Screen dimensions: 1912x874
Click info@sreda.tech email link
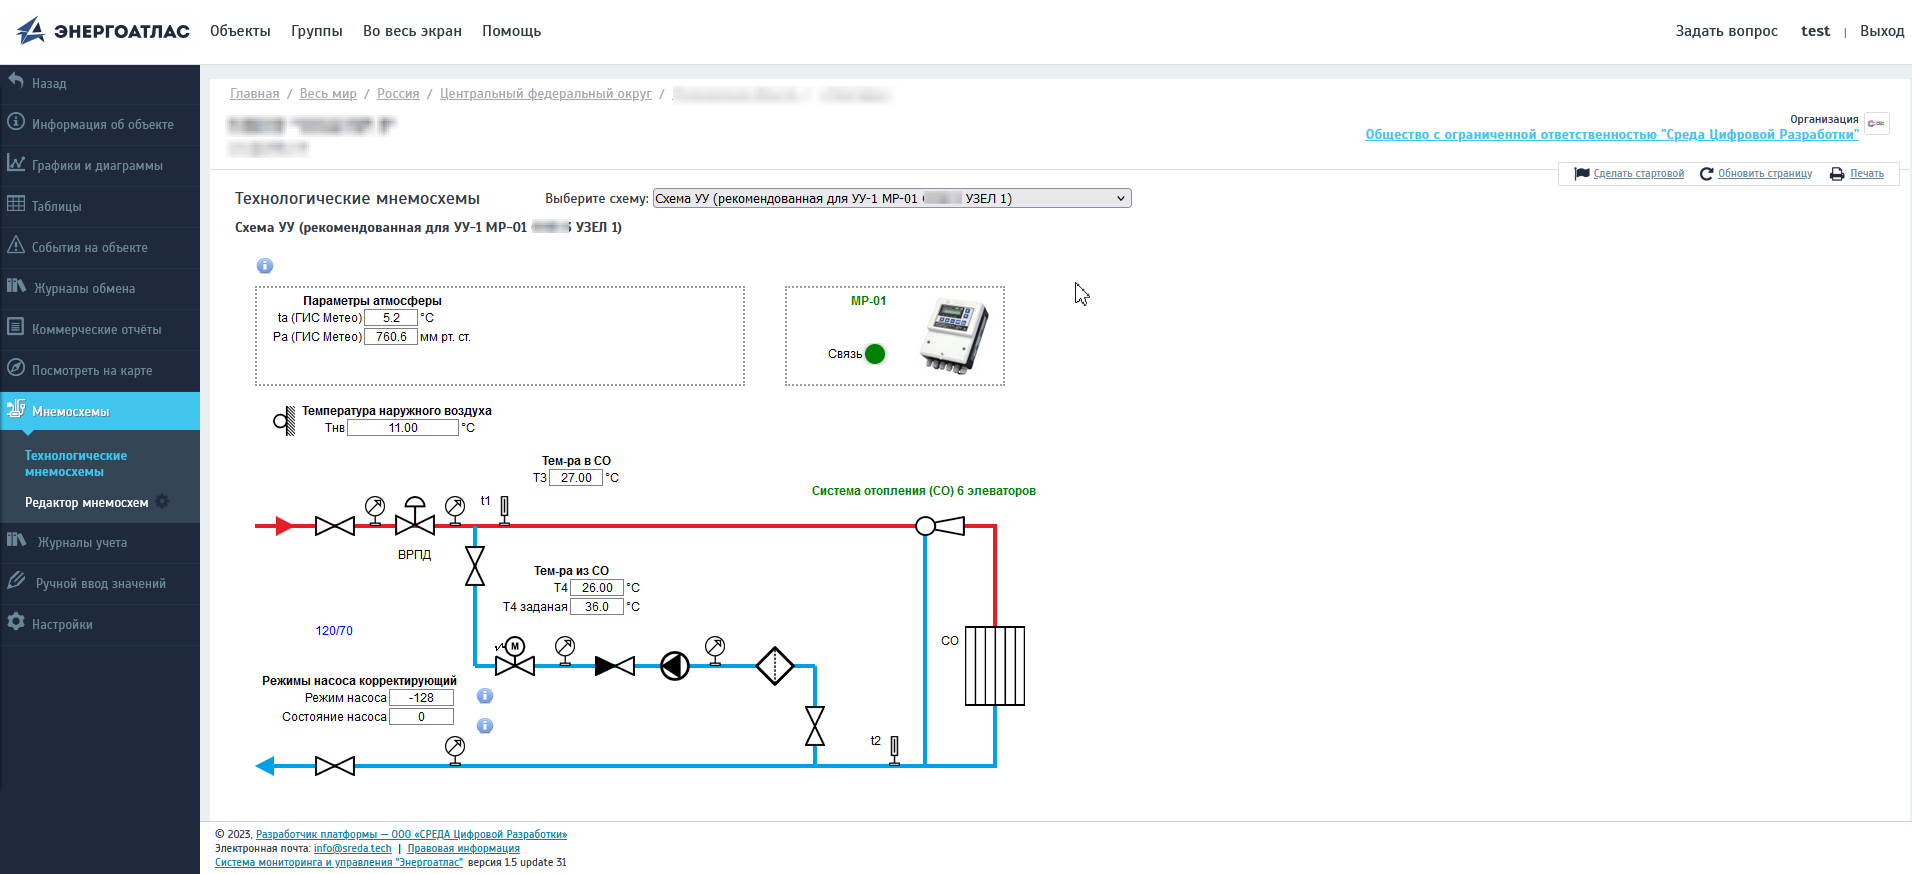[x=353, y=848]
